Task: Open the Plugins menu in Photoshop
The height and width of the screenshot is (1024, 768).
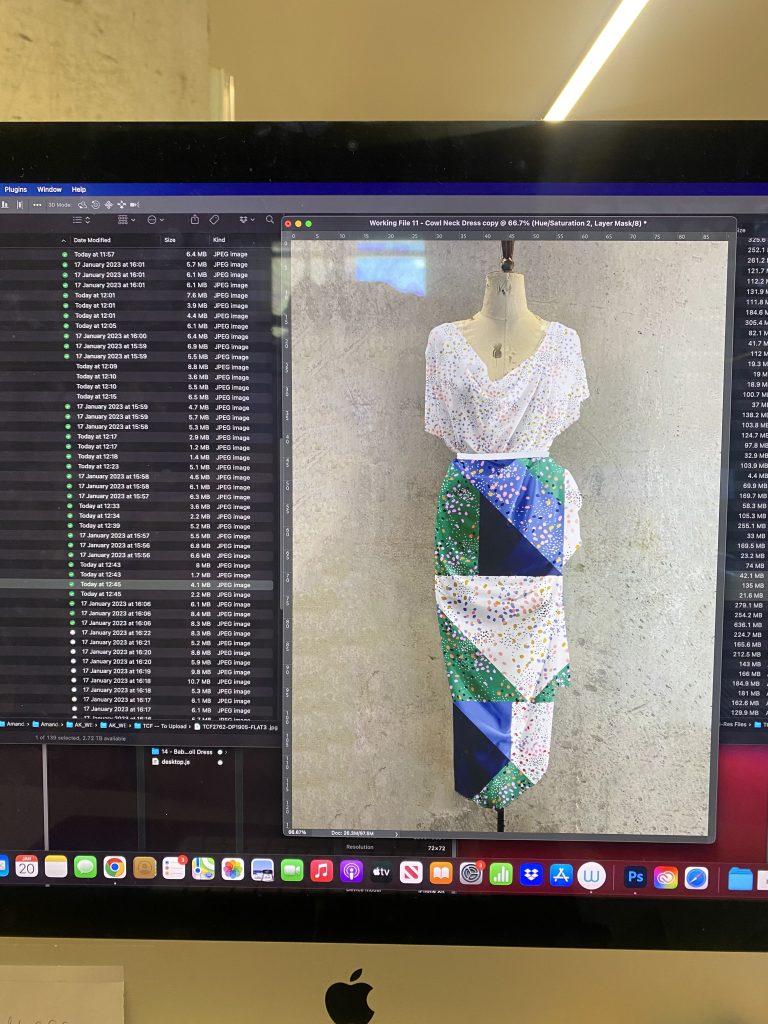Action: [x=16, y=189]
